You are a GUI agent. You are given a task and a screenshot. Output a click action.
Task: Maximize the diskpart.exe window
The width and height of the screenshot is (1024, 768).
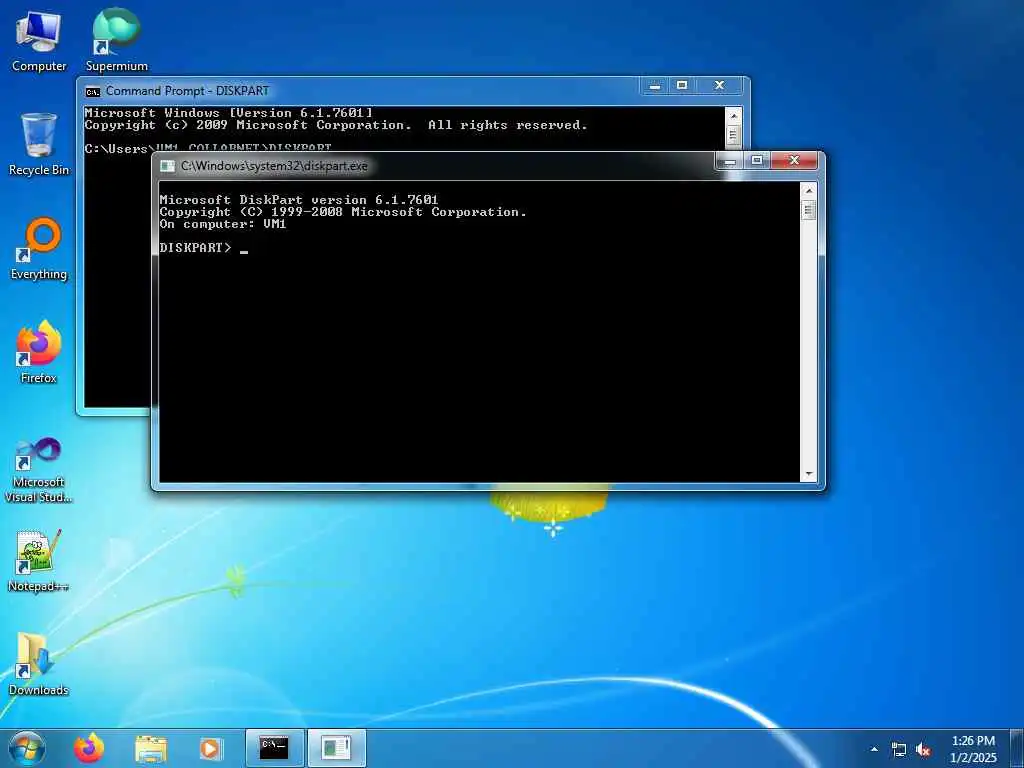757,161
